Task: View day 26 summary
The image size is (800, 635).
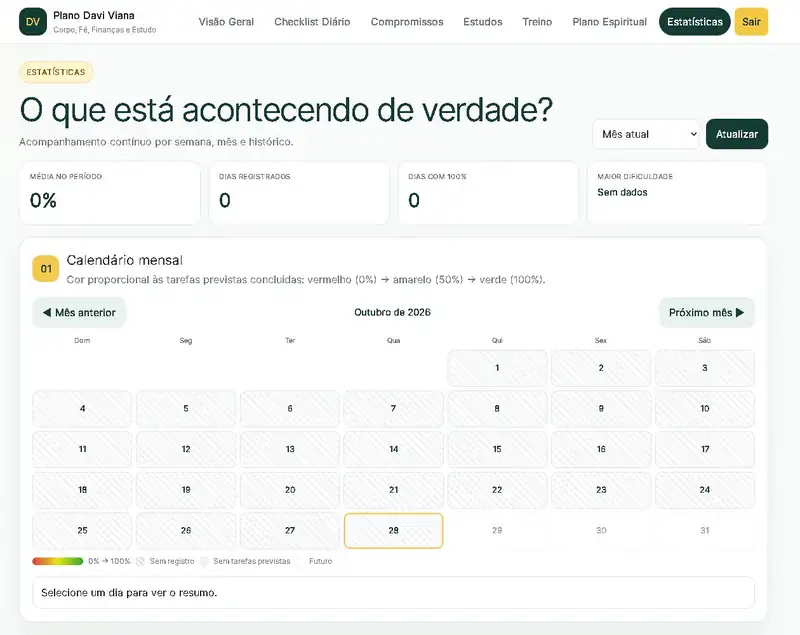Action: 186,530
